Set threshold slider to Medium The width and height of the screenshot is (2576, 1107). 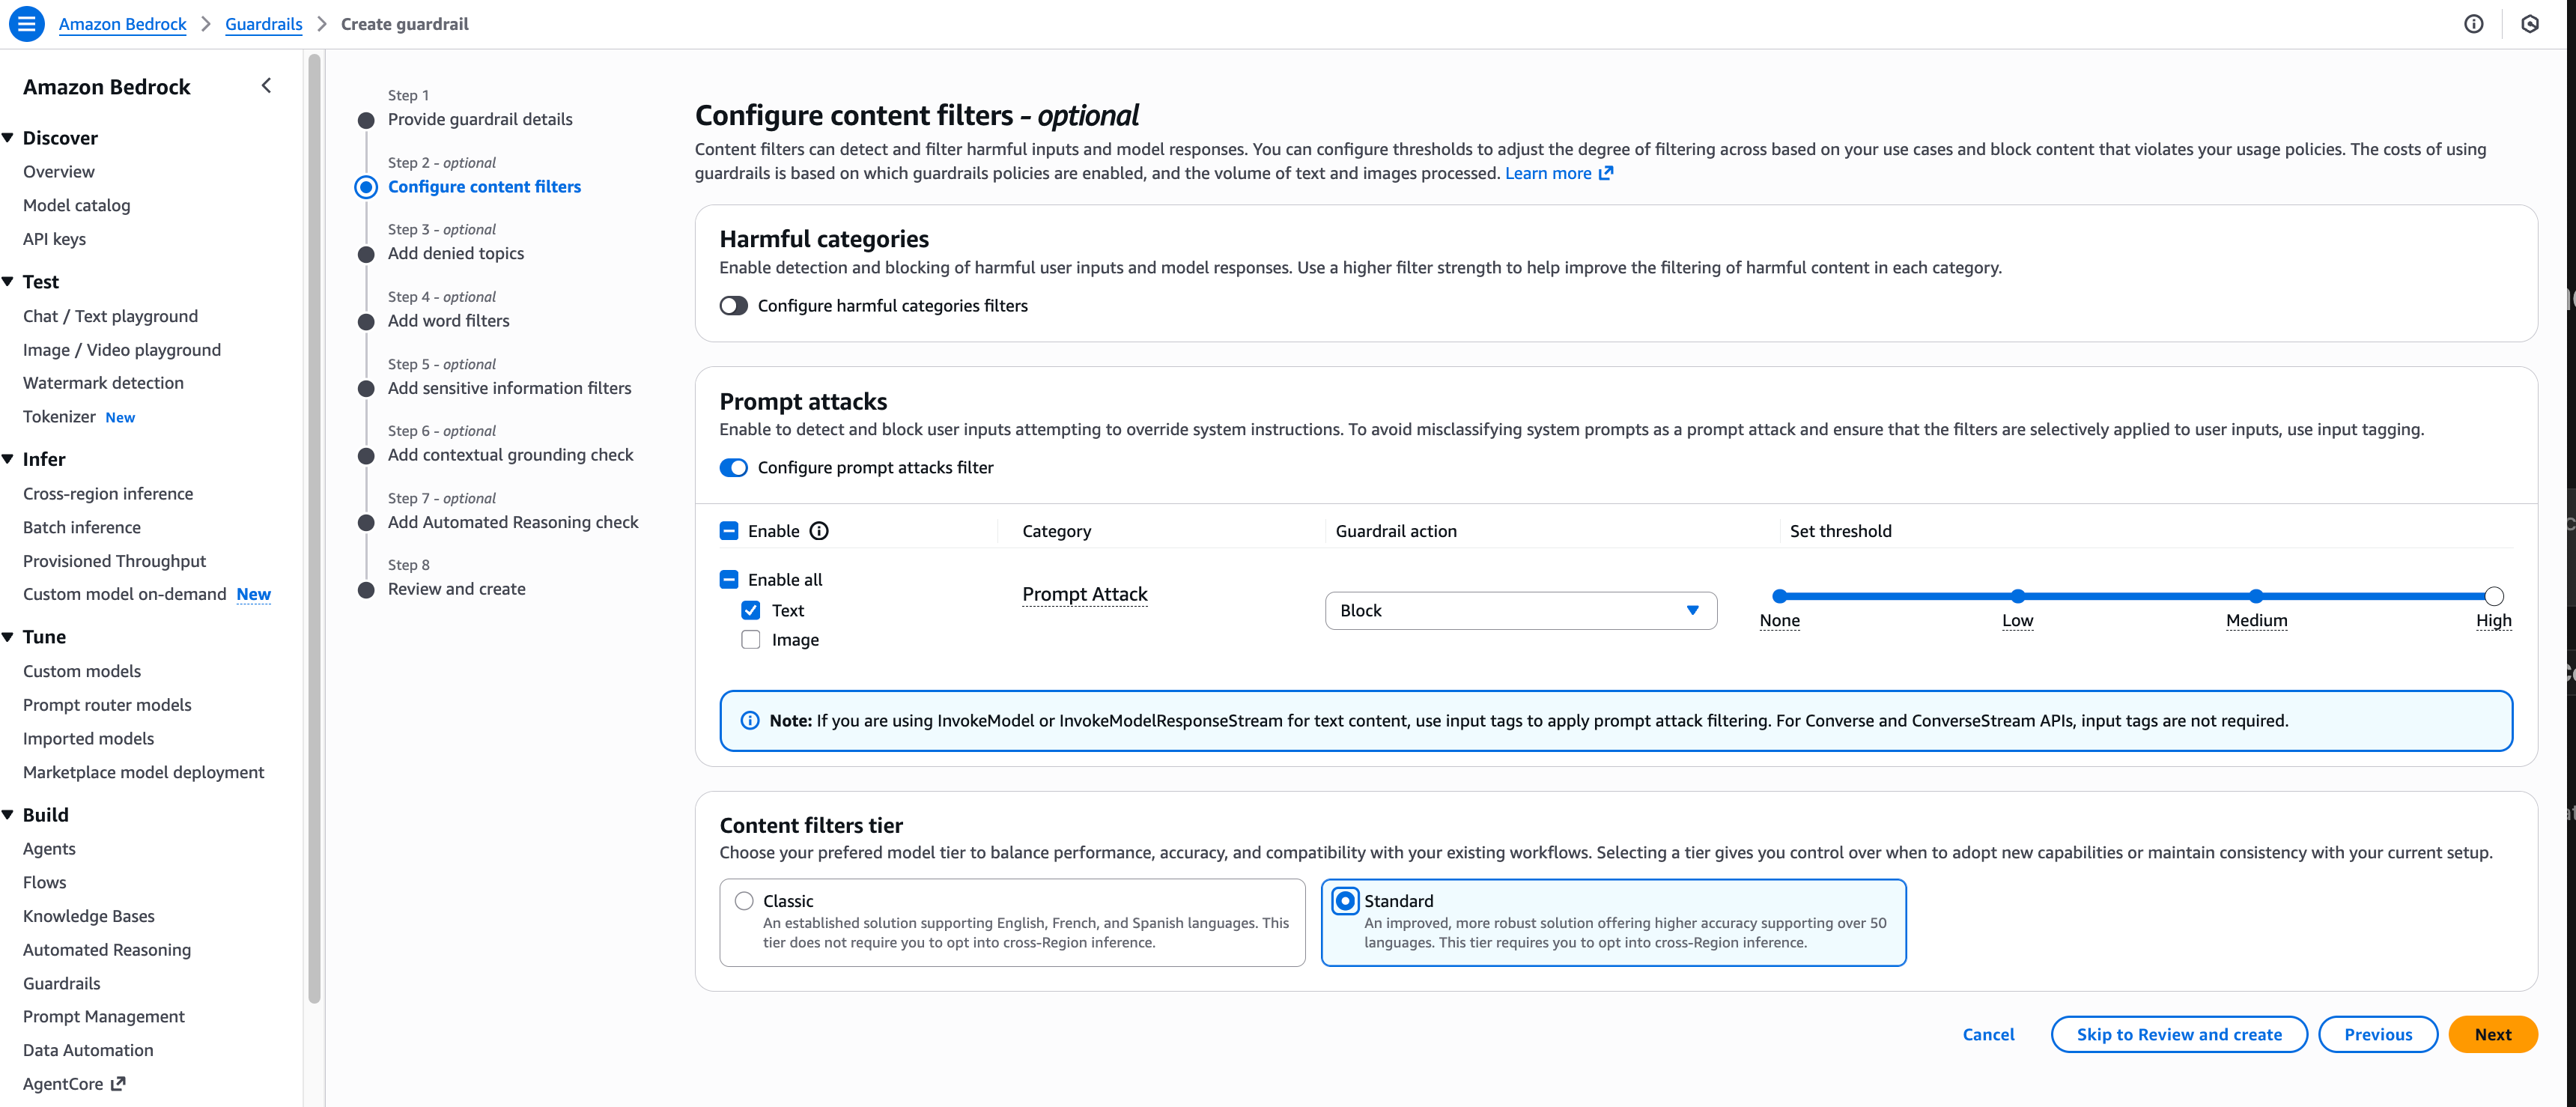pos(2256,597)
